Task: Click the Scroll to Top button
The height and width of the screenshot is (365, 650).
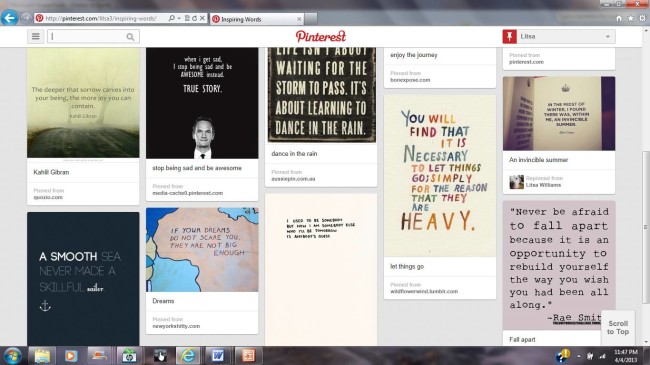Action: point(618,328)
